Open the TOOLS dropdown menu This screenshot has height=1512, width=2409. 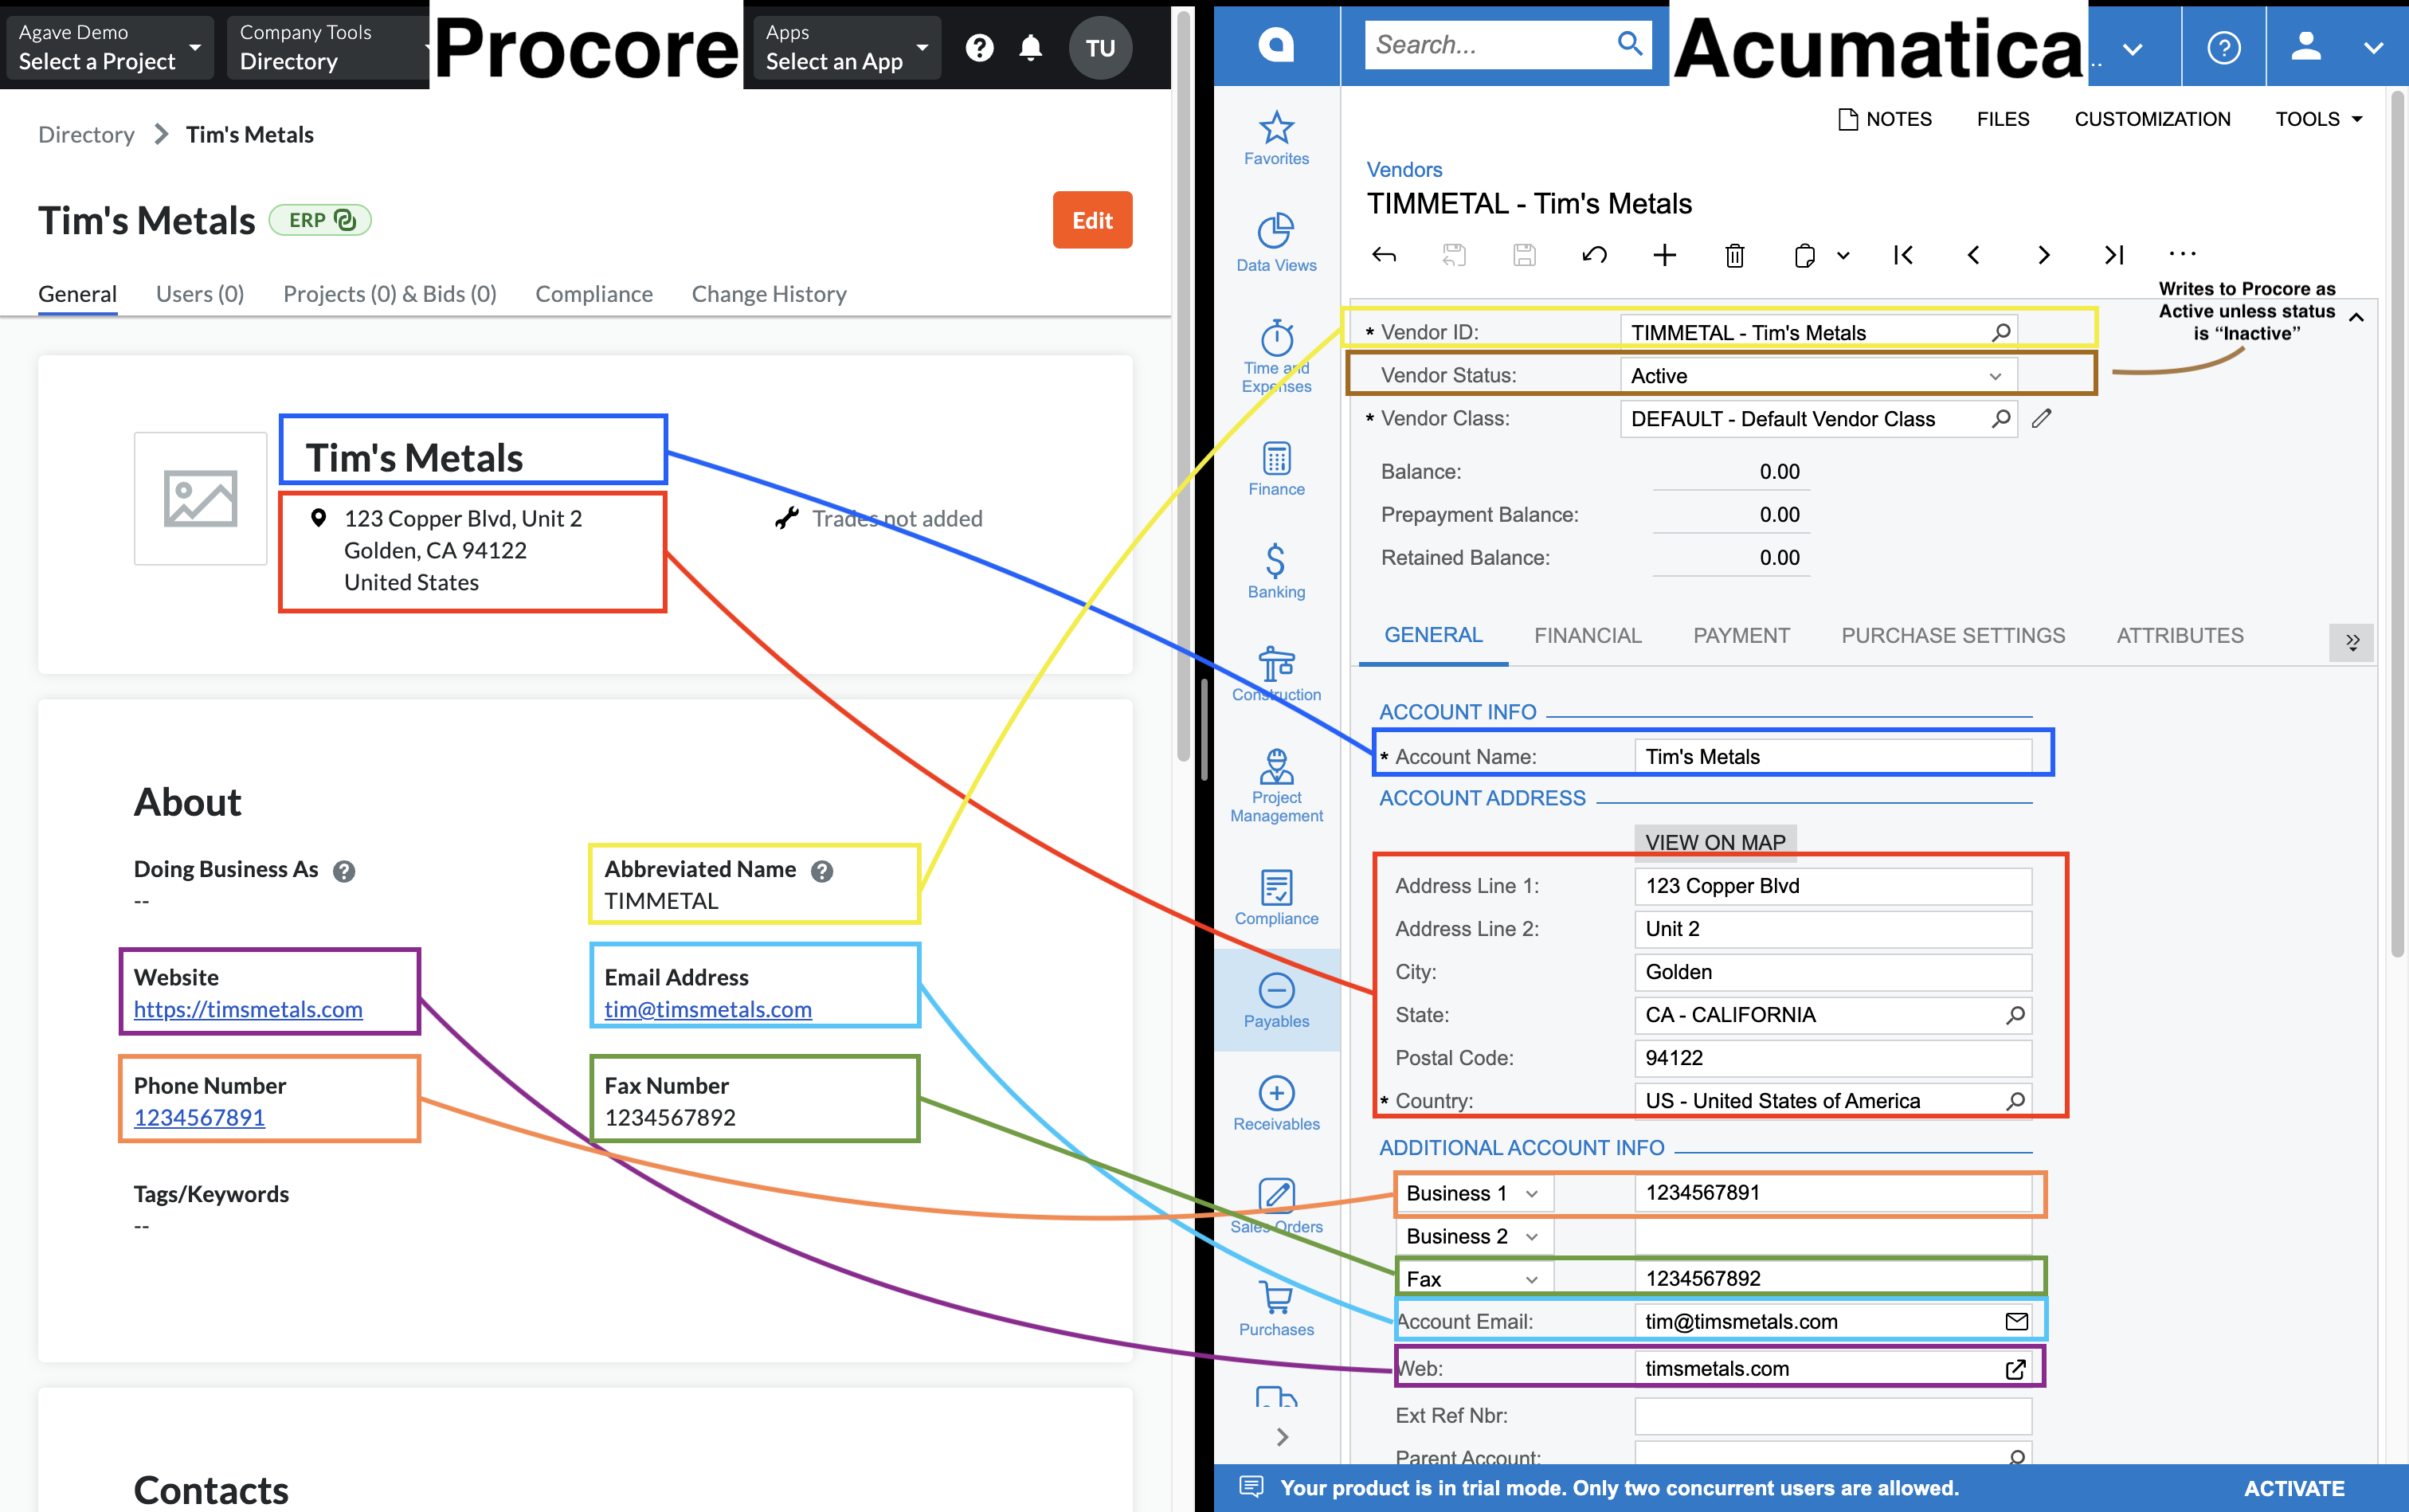[2318, 119]
